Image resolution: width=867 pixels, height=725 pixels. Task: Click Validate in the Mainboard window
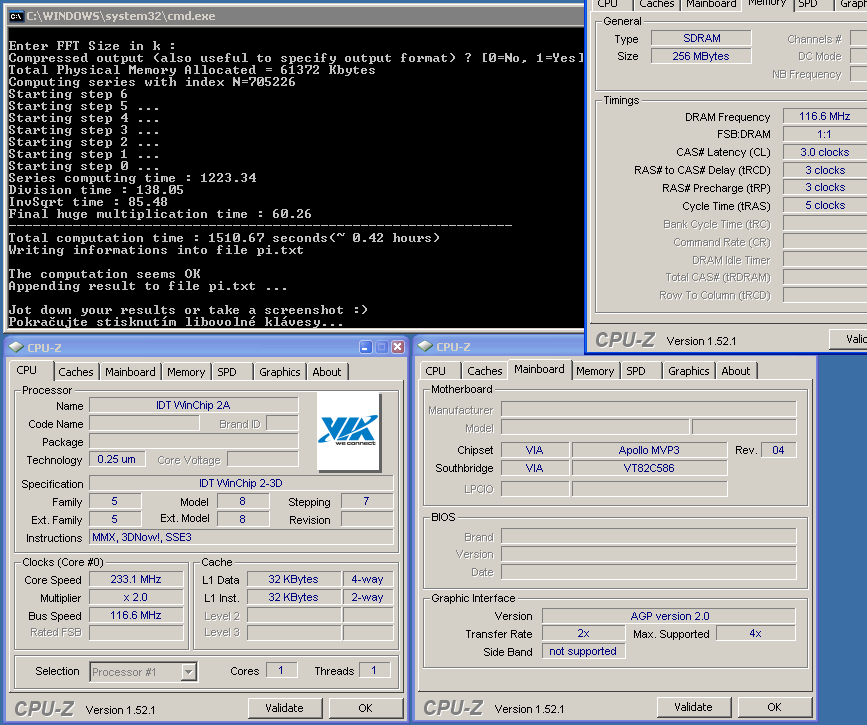click(x=692, y=707)
